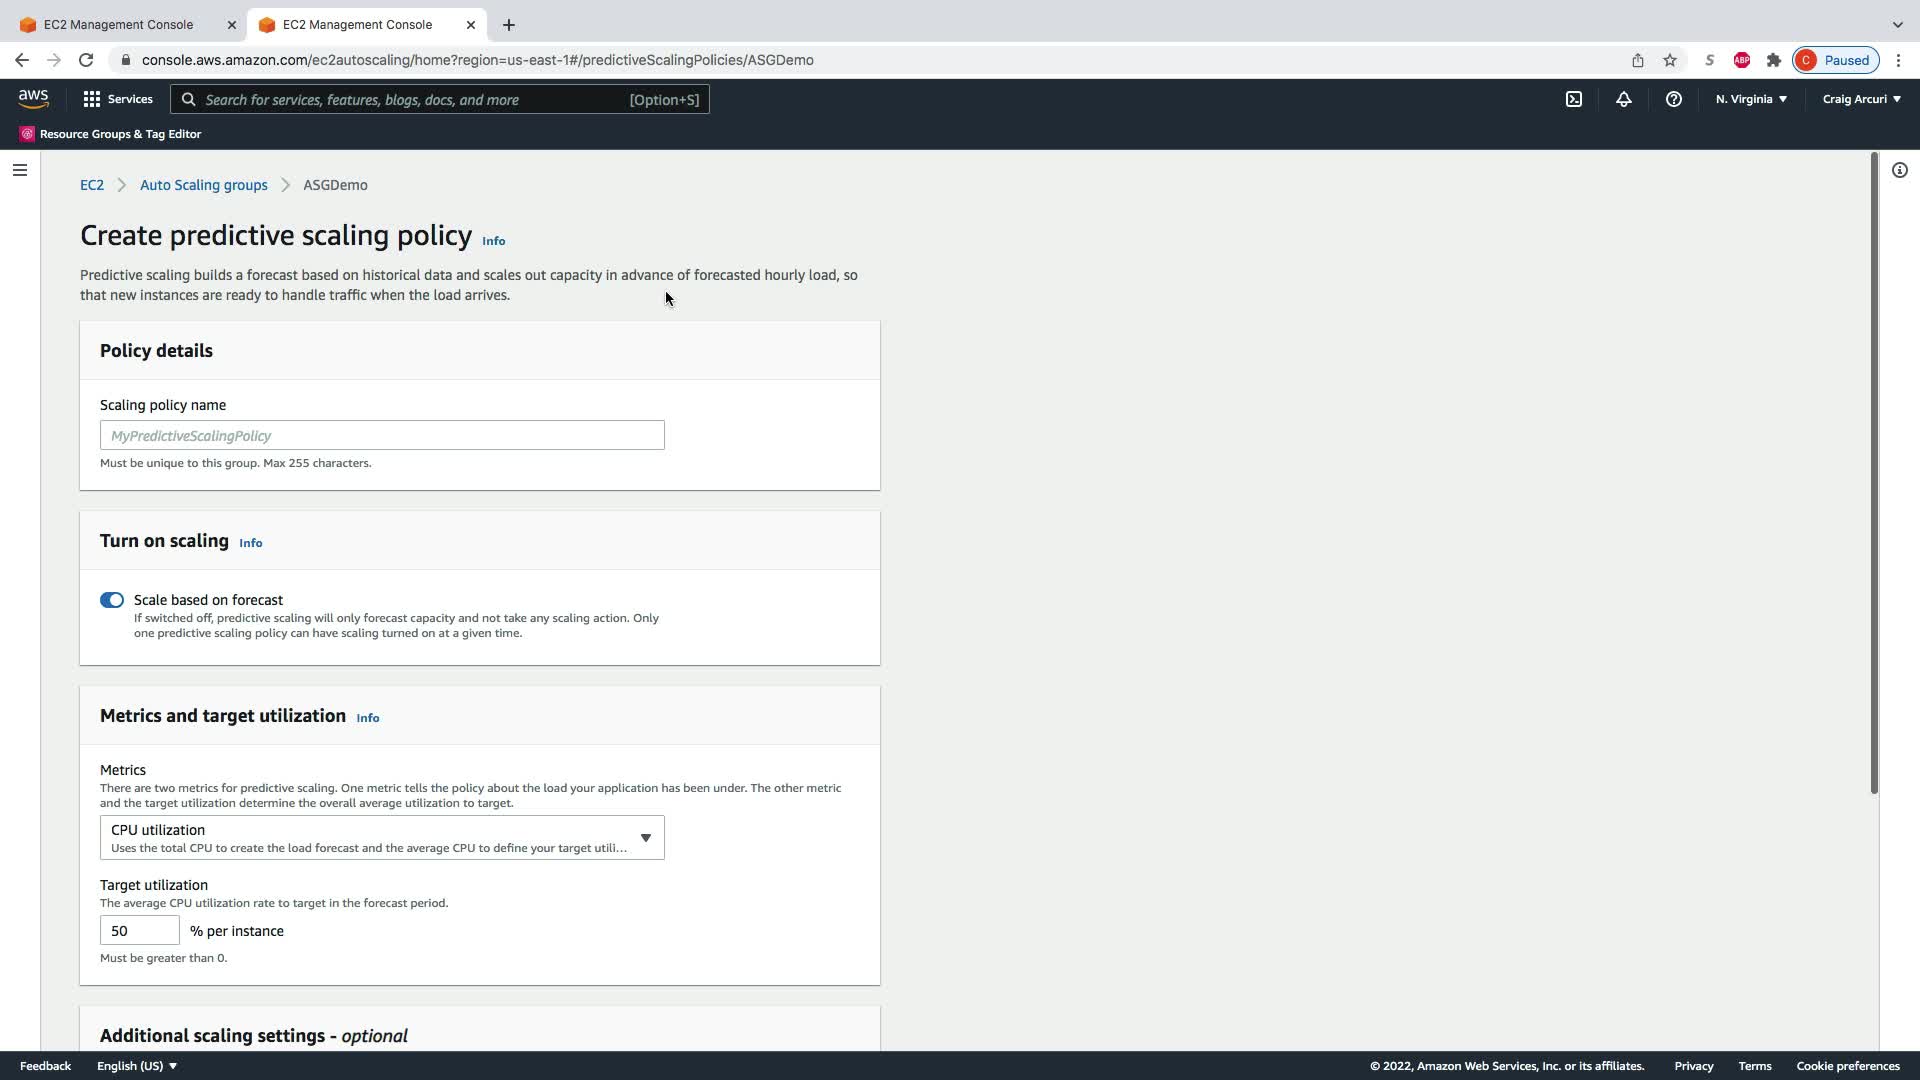The width and height of the screenshot is (1920, 1080).
Task: Open the notifications bell icon
Action: click(x=1624, y=99)
